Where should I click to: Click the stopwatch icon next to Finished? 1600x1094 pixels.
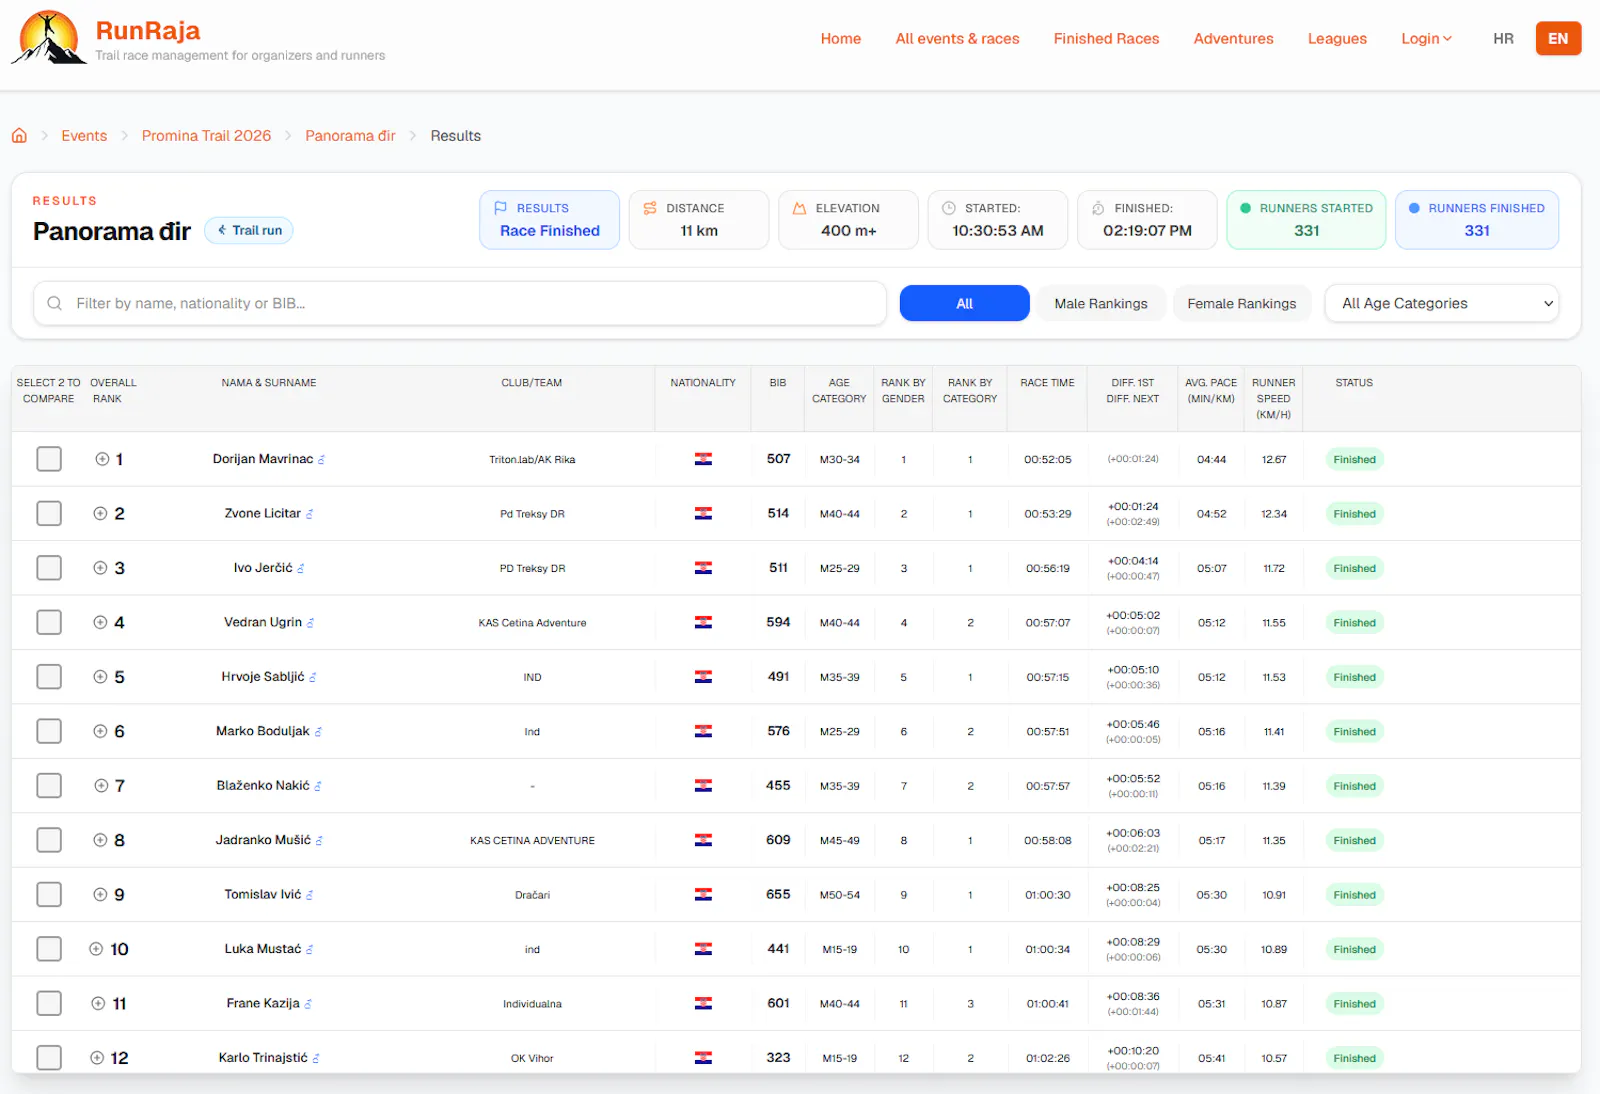(1098, 208)
